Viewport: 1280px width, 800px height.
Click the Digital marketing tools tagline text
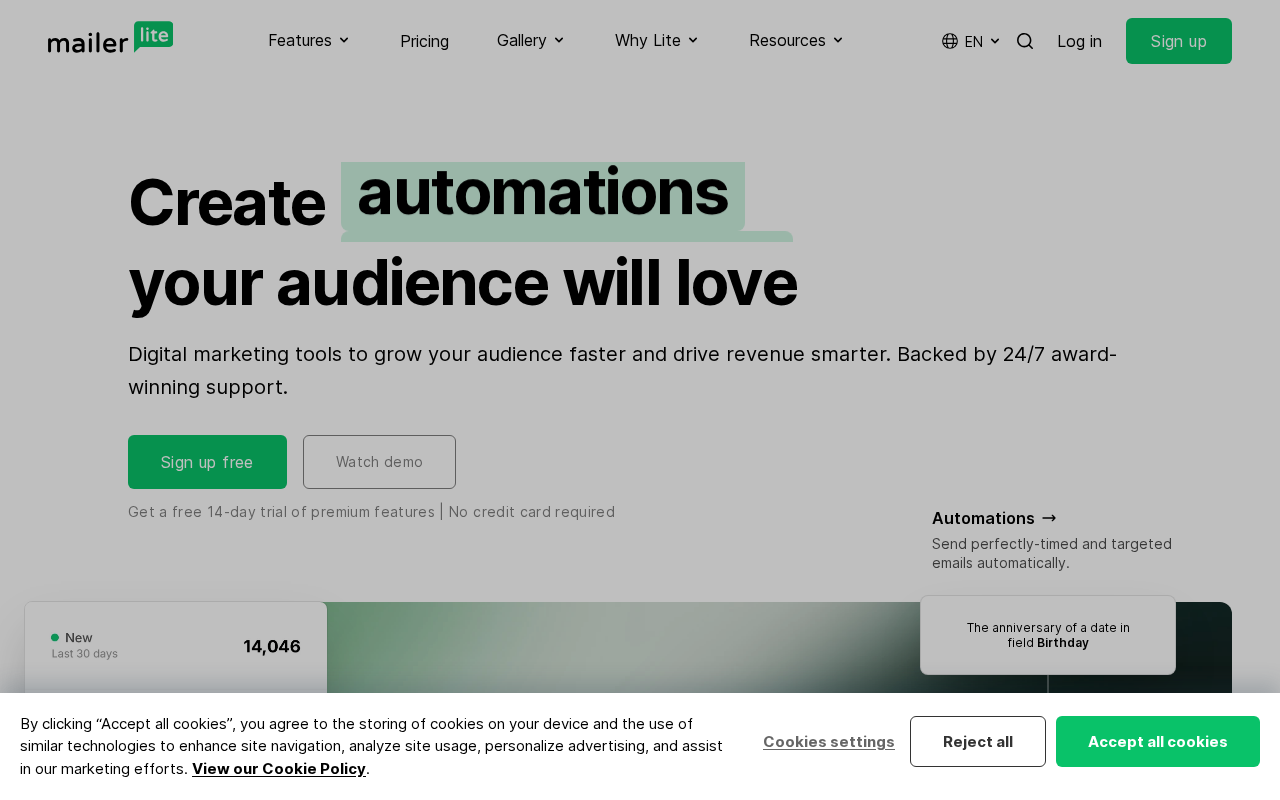point(622,370)
